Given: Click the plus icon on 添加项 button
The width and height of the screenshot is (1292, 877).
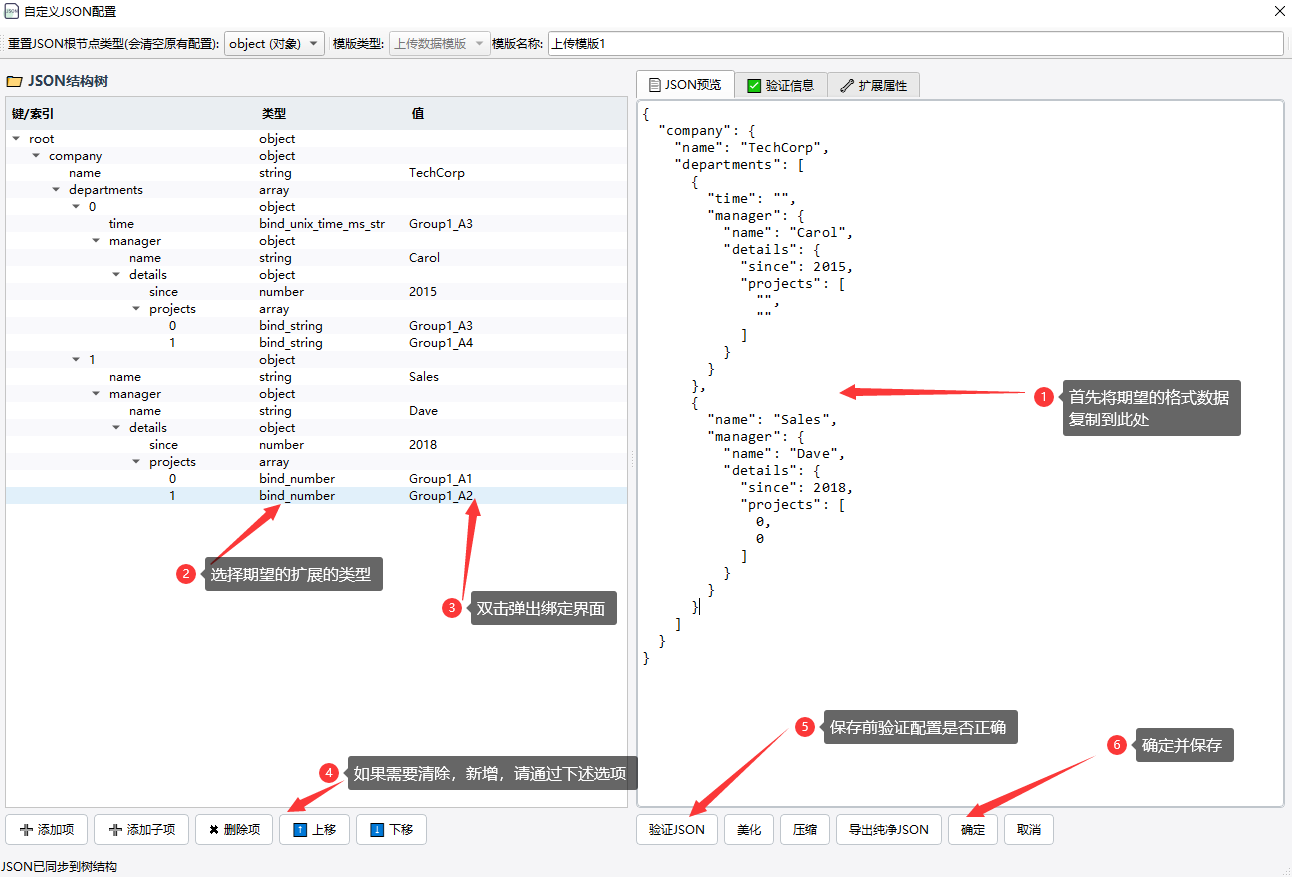Looking at the screenshot, I should tap(26, 830).
